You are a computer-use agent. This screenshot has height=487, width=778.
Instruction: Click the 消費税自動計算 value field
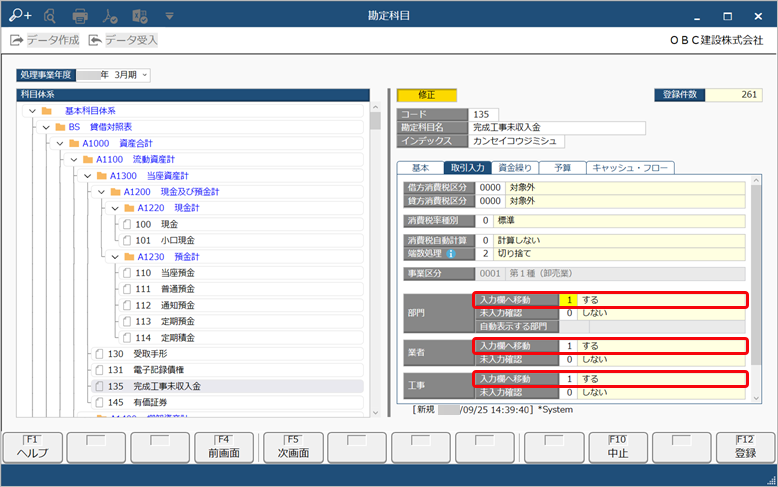pyautogui.click(x=610, y=240)
